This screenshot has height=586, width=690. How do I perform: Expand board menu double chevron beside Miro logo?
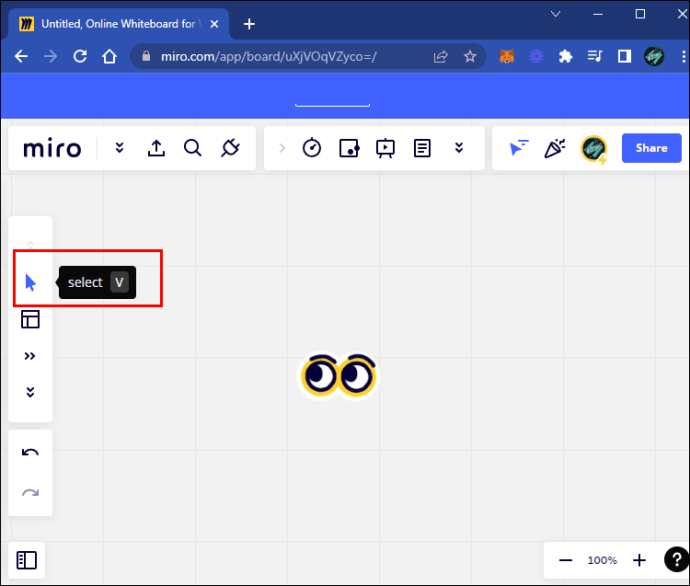[119, 148]
